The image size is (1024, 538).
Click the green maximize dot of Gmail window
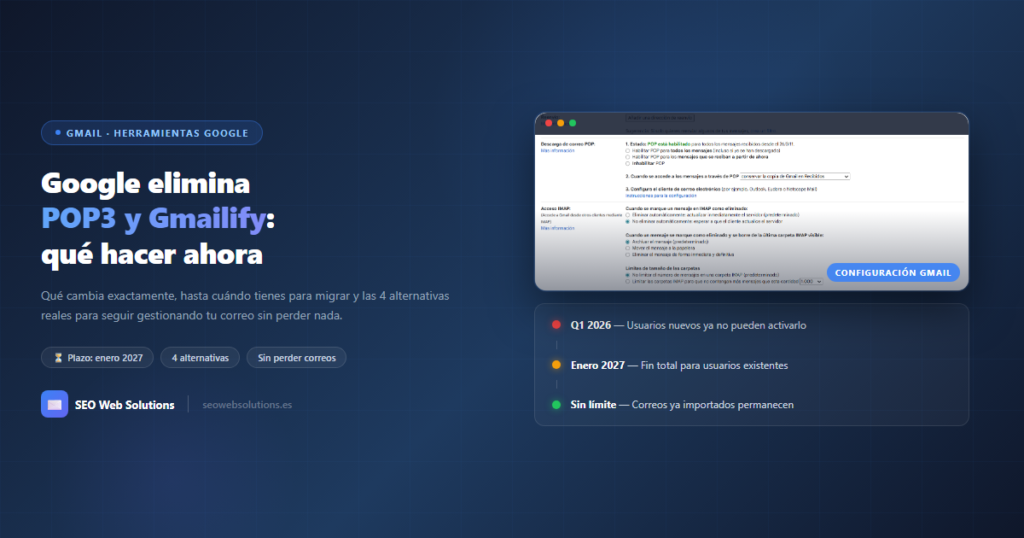573,123
